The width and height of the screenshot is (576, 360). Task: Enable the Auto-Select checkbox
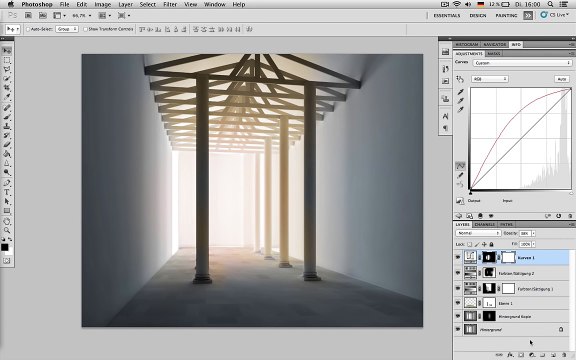[28, 29]
